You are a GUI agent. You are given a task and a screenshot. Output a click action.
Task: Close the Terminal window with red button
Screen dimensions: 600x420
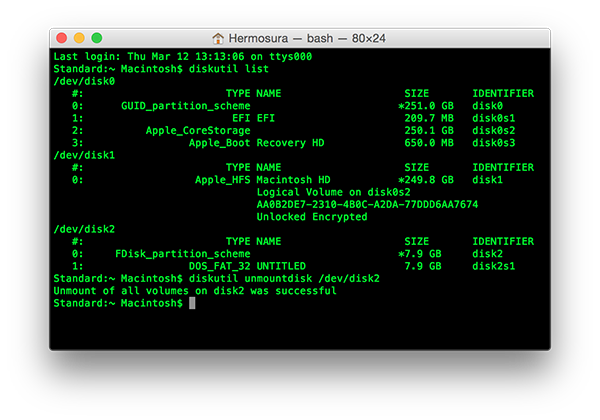[64, 37]
